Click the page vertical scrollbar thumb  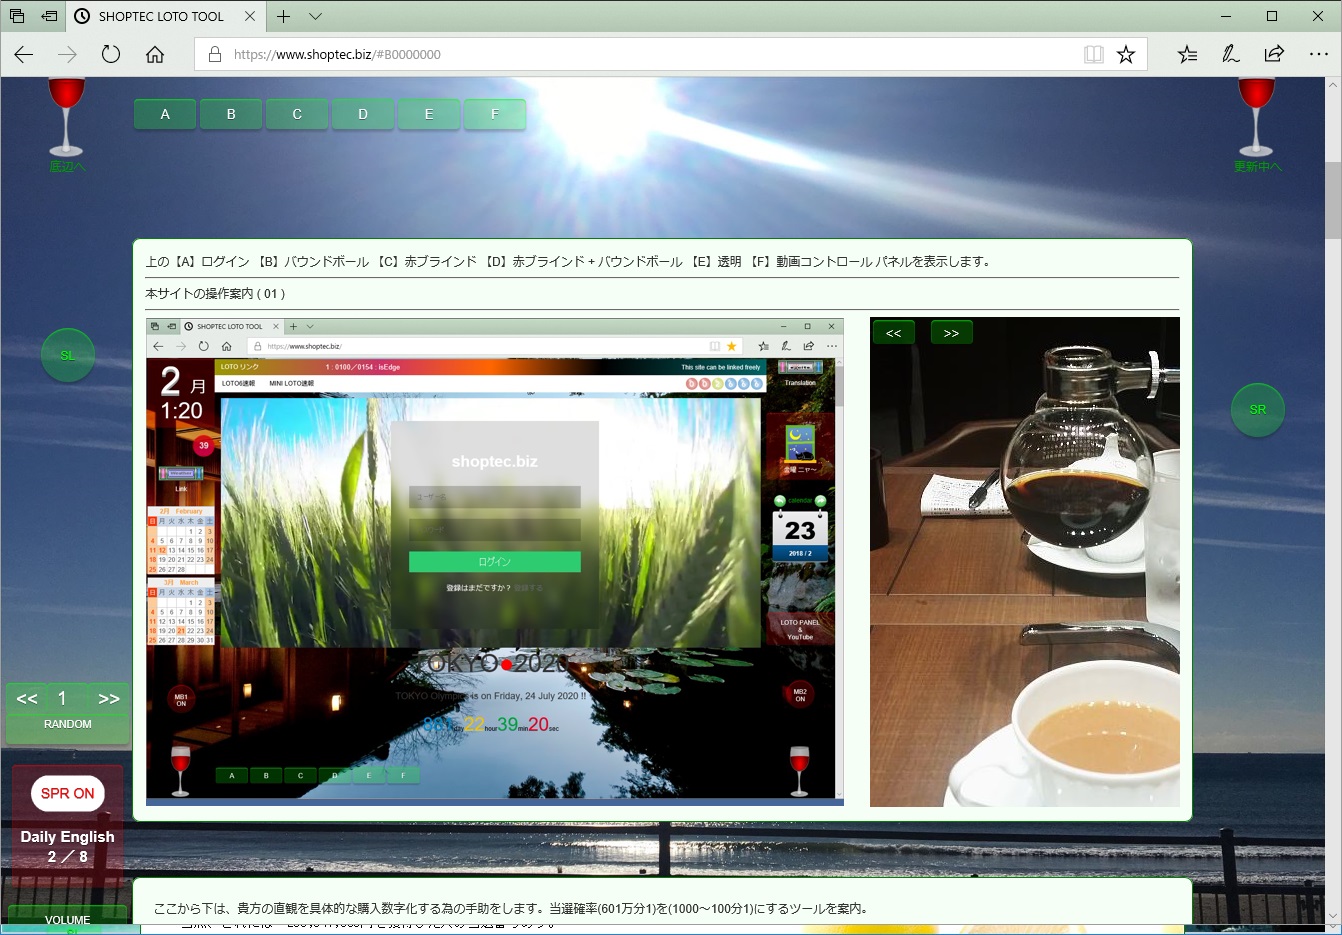coord(1333,200)
